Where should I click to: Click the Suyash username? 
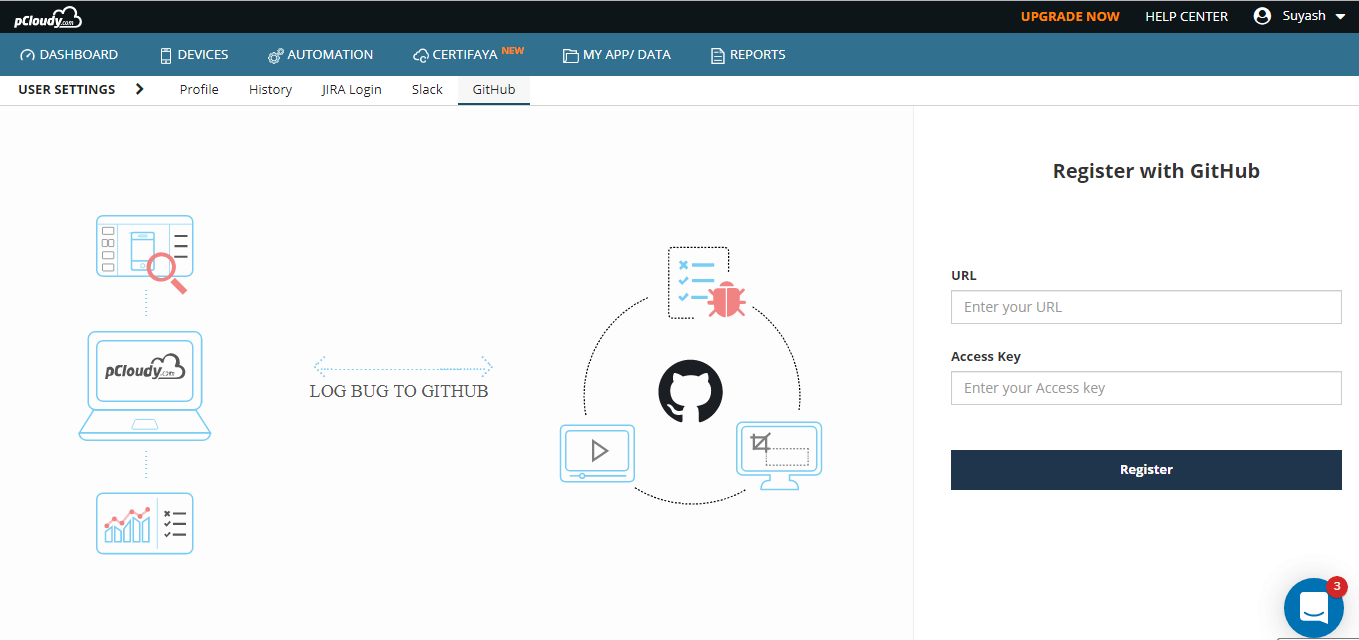tap(1304, 16)
